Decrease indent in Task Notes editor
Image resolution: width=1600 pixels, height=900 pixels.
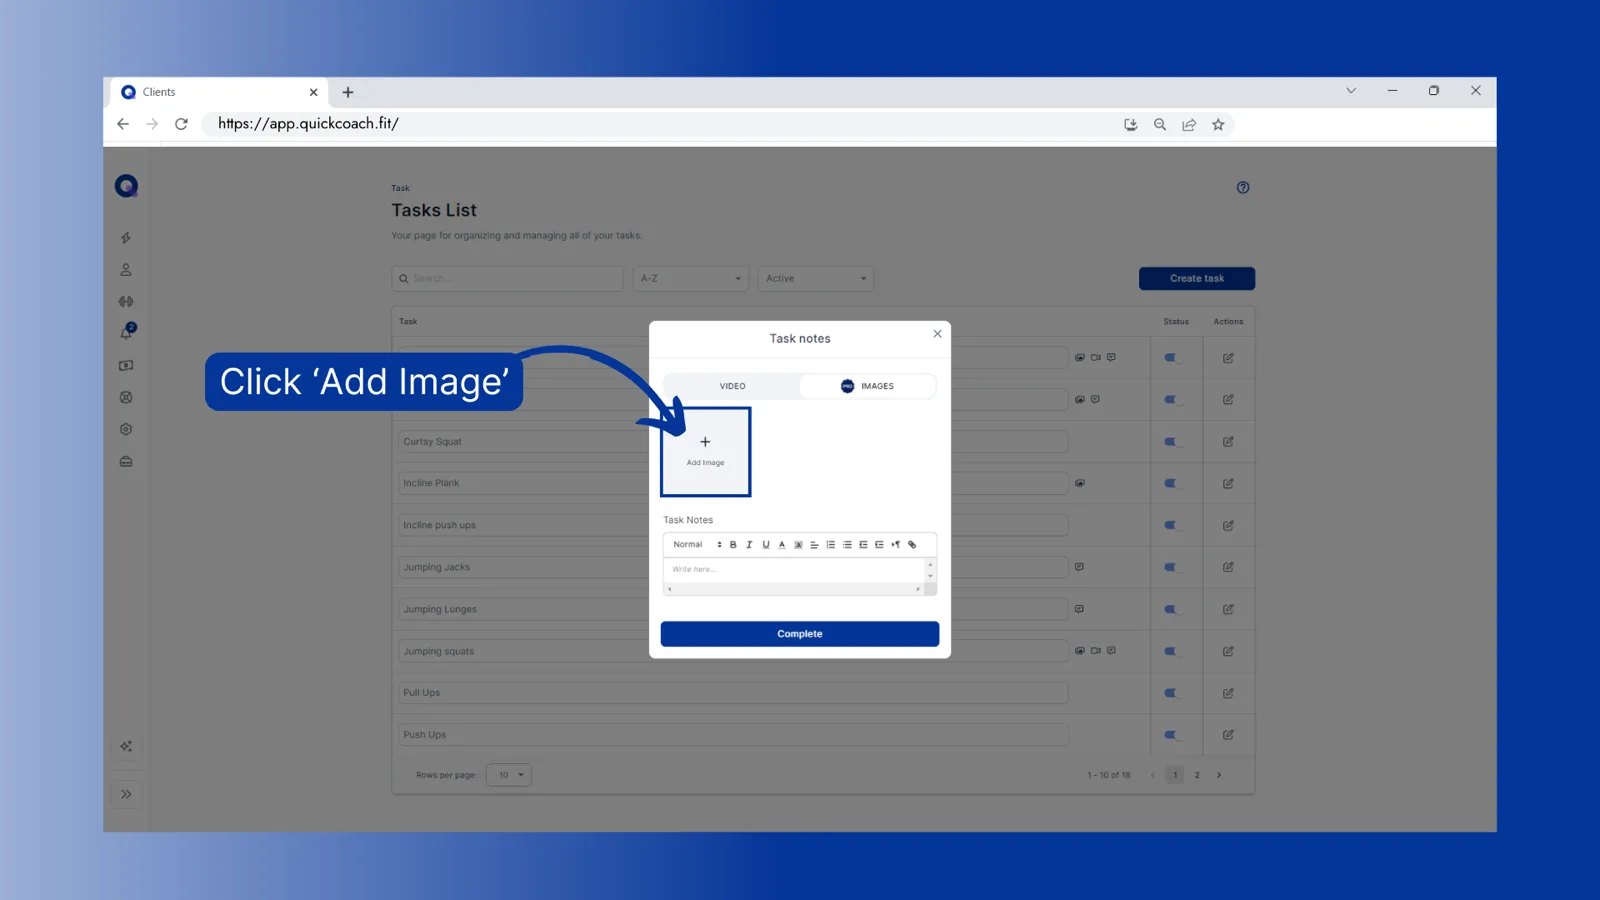click(x=863, y=545)
